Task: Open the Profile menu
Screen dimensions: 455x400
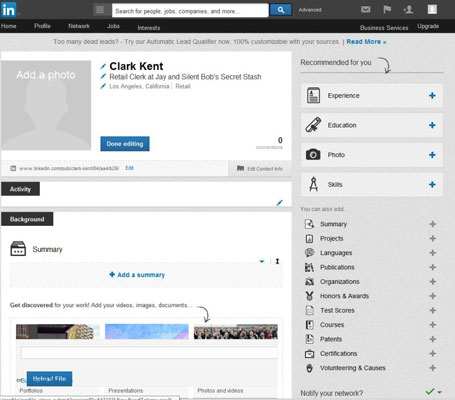Action: pos(42,26)
